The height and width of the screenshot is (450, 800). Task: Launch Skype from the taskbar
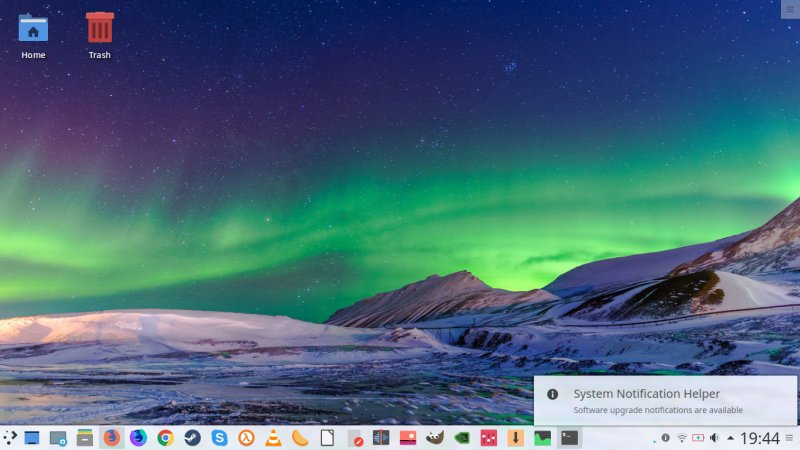pos(219,438)
